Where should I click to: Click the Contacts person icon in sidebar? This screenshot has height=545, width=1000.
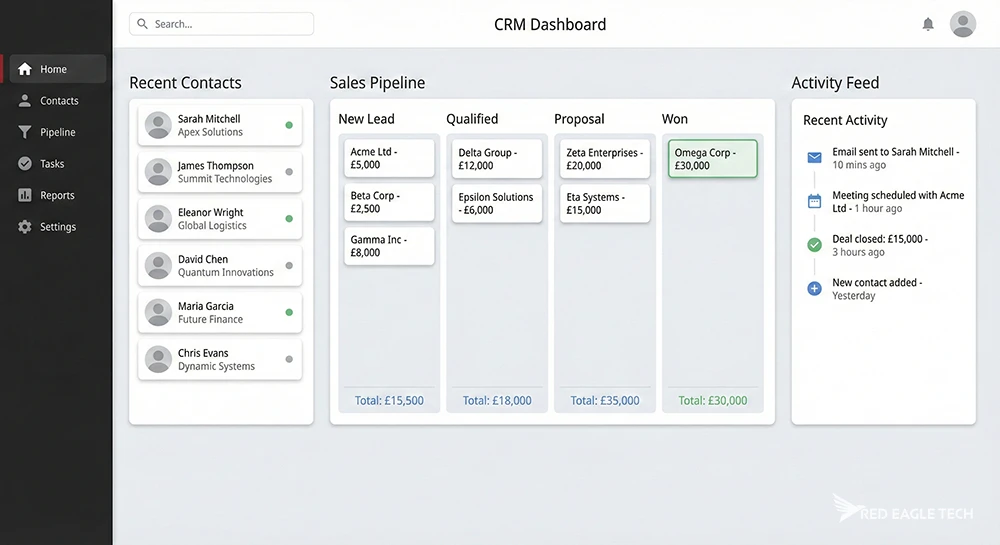[x=25, y=101]
